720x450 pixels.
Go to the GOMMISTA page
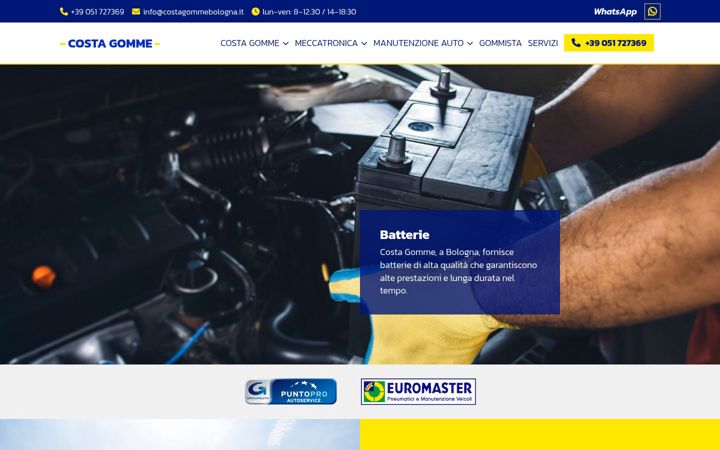[500, 43]
